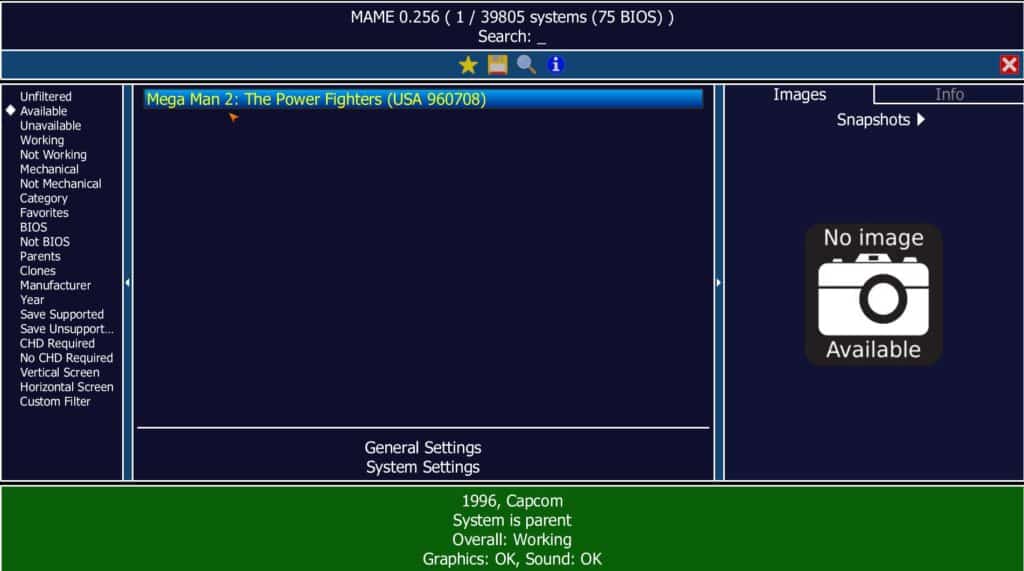Viewport: 1024px width, 571px height.
Task: Filter by Vertical Screen
Action: tap(59, 372)
